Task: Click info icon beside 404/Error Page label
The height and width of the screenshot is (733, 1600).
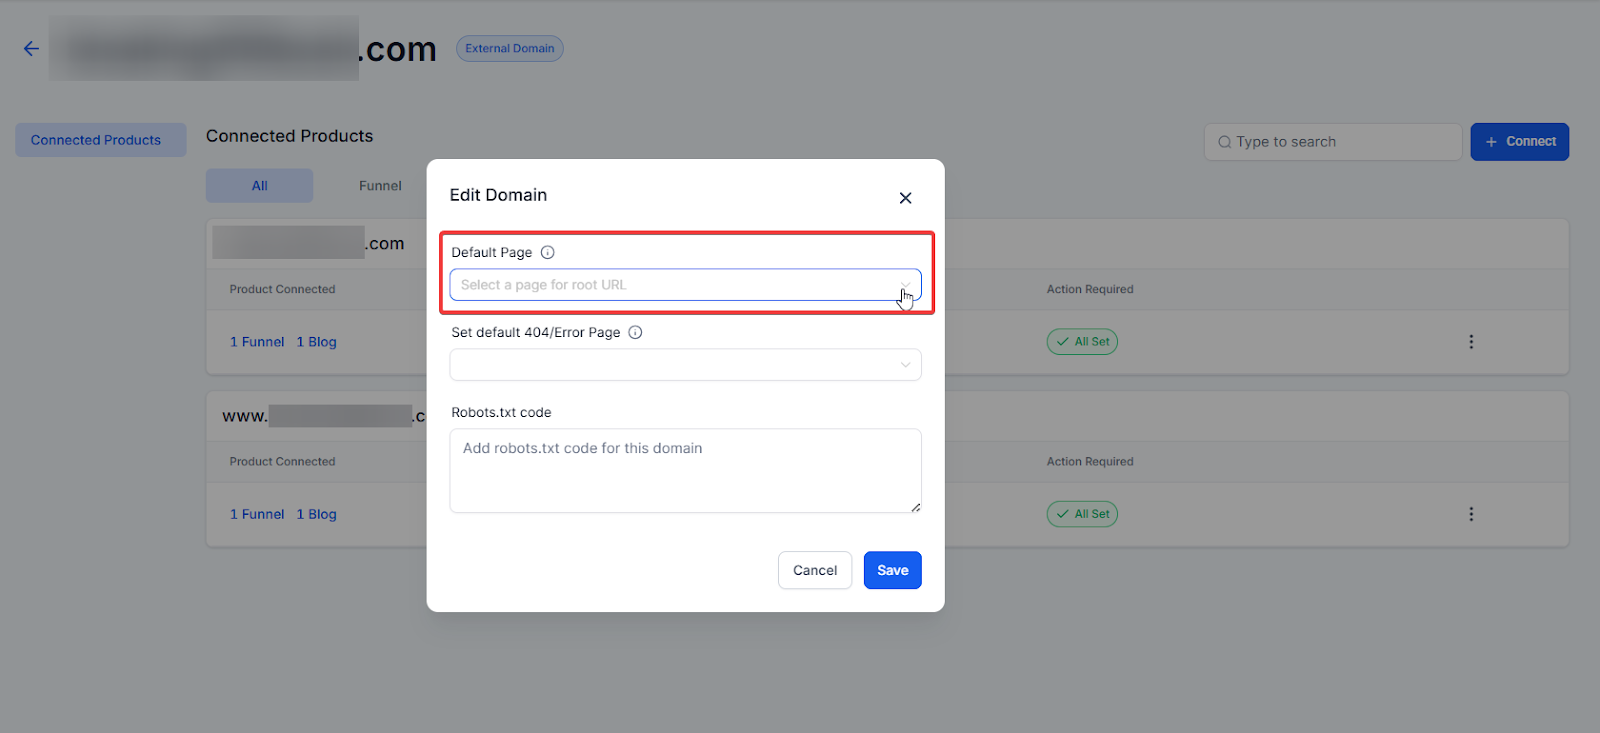Action: coord(635,332)
